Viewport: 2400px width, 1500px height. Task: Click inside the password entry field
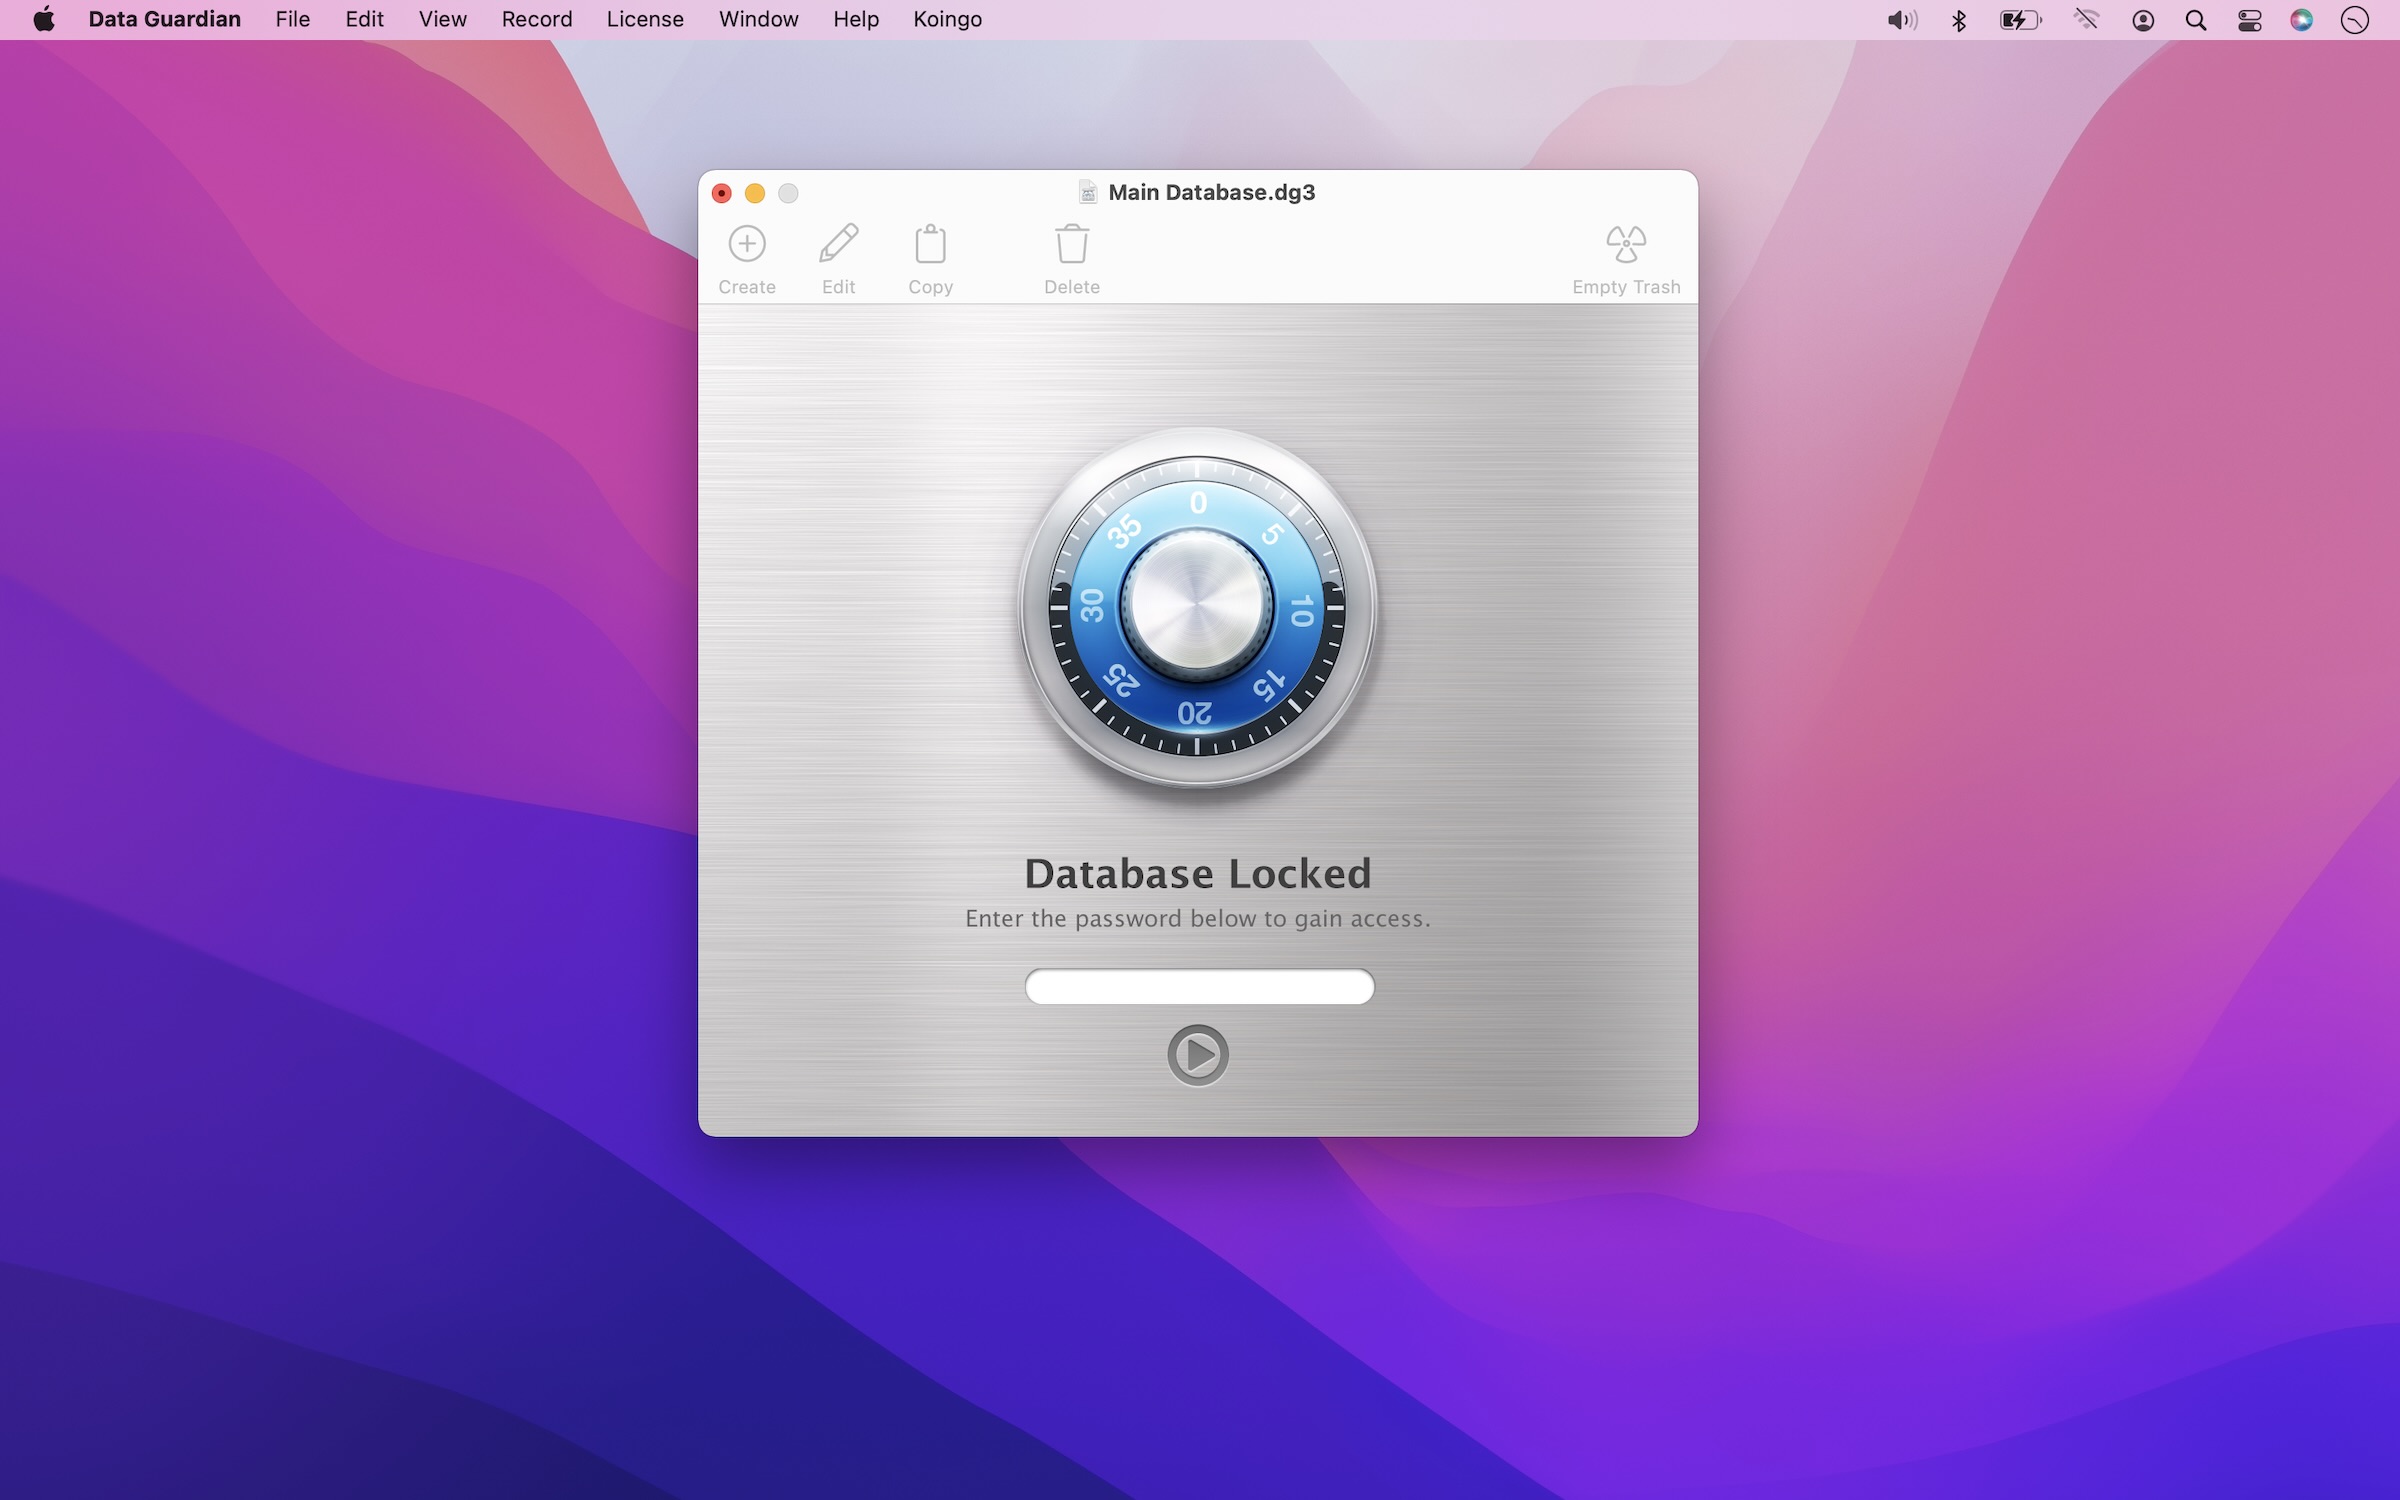[1198, 987]
